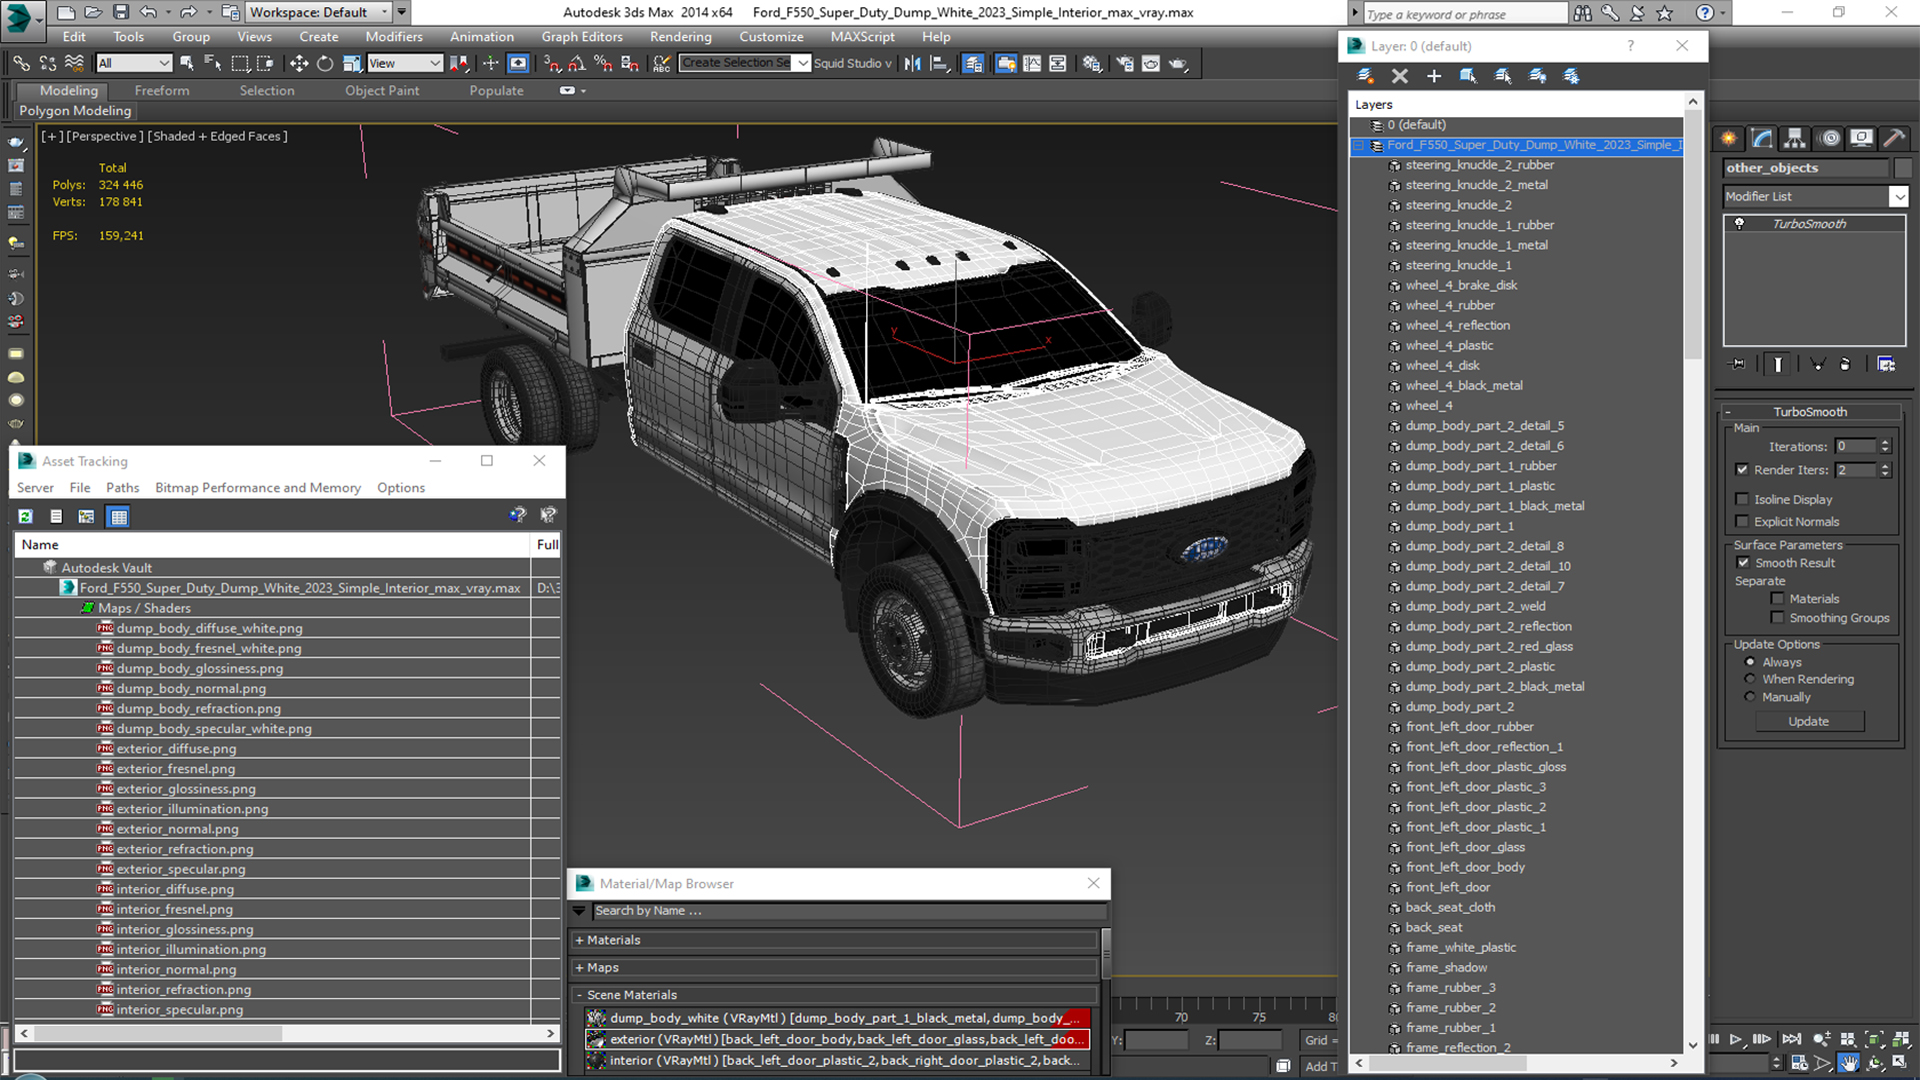Click Hide/Unhide All Layers icon
The height and width of the screenshot is (1080, 1920).
tap(1538, 76)
